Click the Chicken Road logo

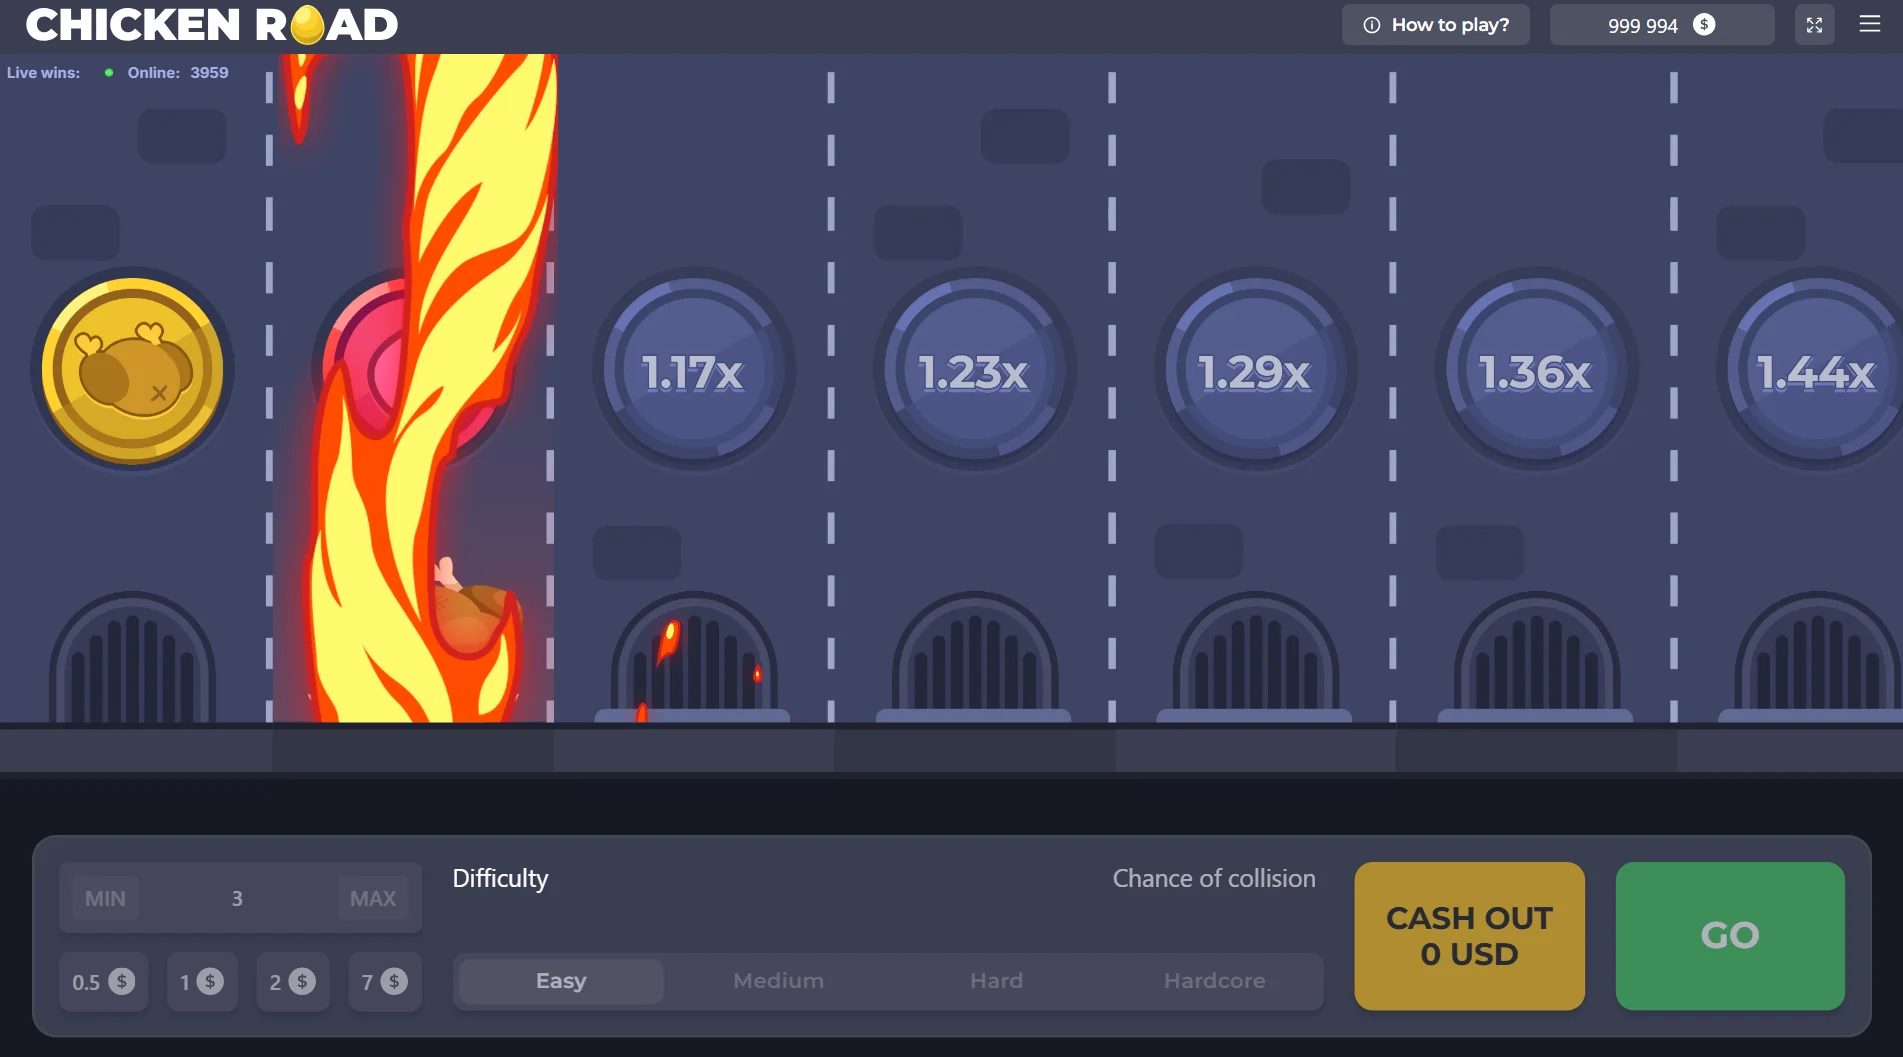pyautogui.click(x=212, y=25)
